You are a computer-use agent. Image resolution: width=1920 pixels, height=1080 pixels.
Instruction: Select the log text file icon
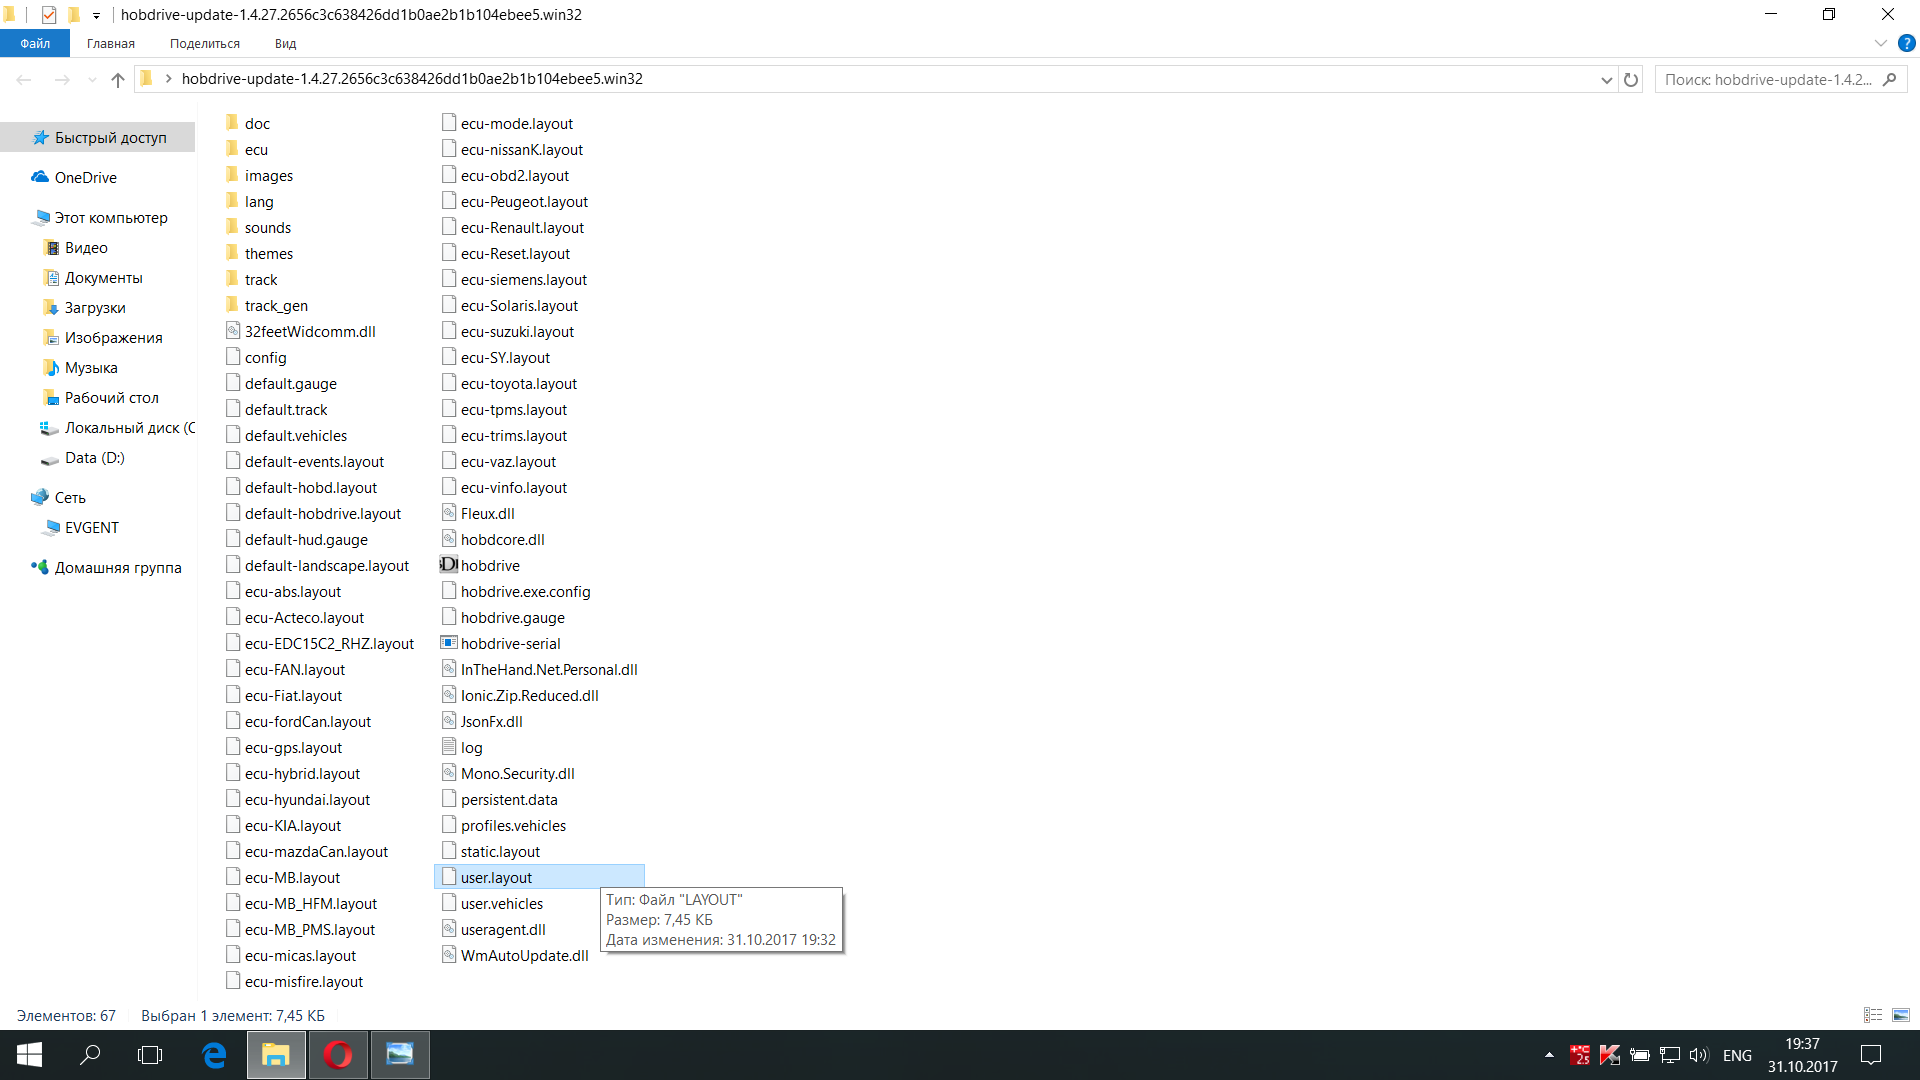point(449,747)
